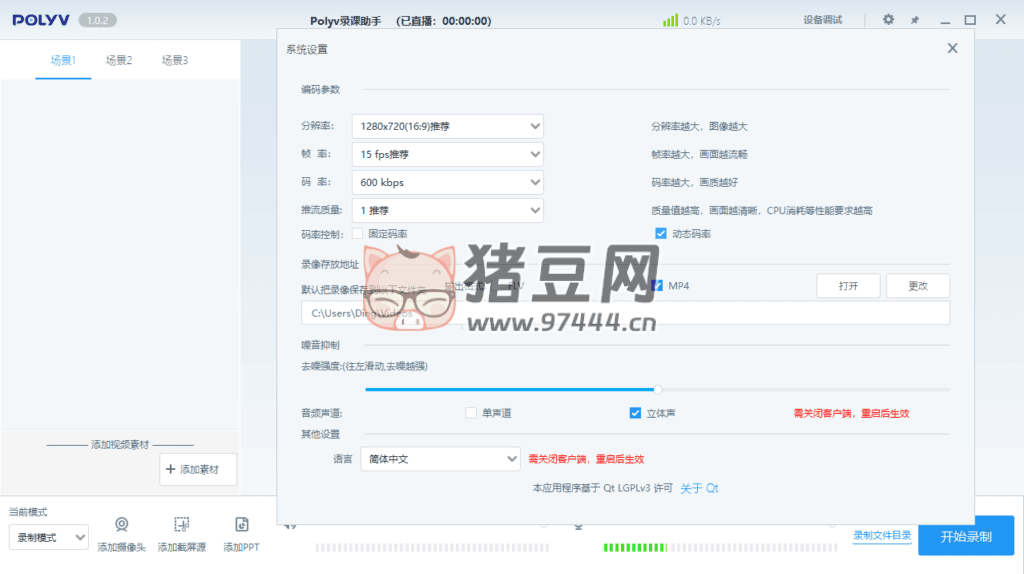Image resolution: width=1024 pixels, height=574 pixels.
Task: Expand the 推流质量 quality dropdown
Action: [447, 210]
